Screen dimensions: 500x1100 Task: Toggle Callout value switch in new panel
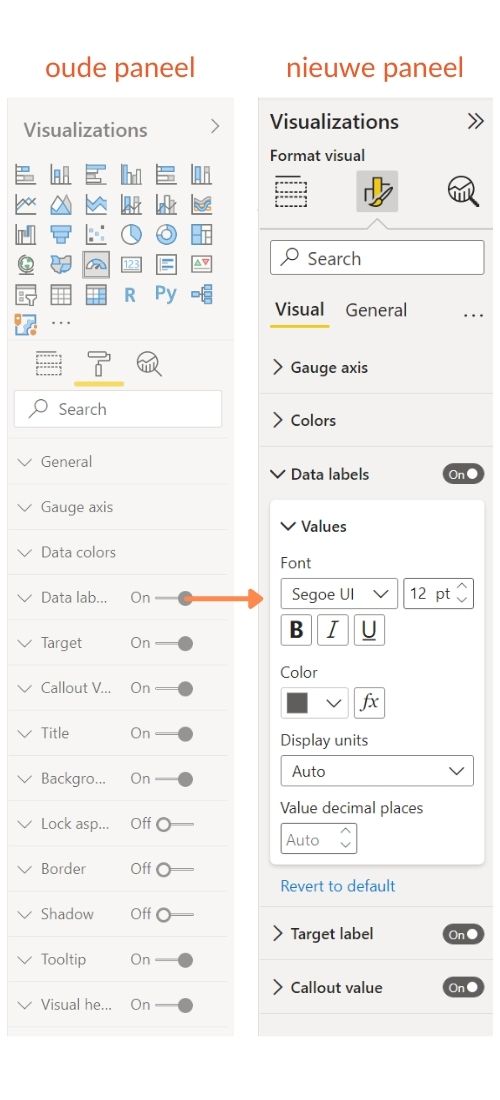(x=463, y=987)
